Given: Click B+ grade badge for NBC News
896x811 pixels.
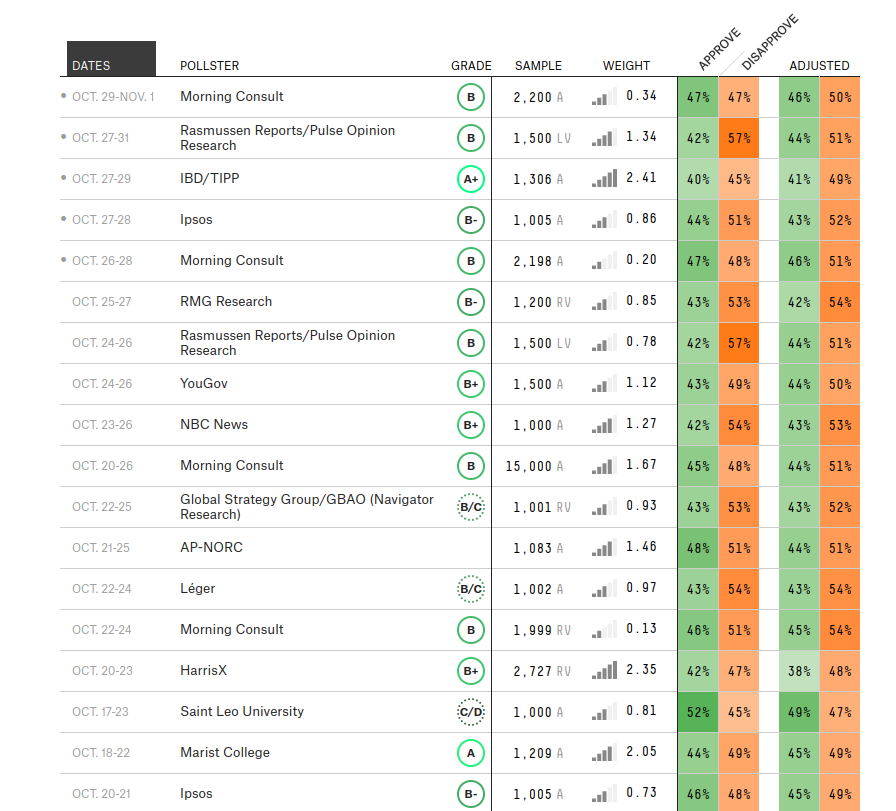Looking at the screenshot, I should [x=471, y=425].
